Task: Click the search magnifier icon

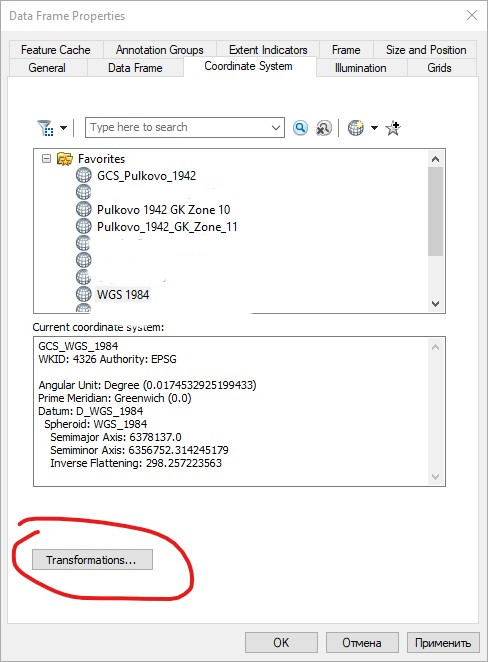Action: [x=300, y=128]
